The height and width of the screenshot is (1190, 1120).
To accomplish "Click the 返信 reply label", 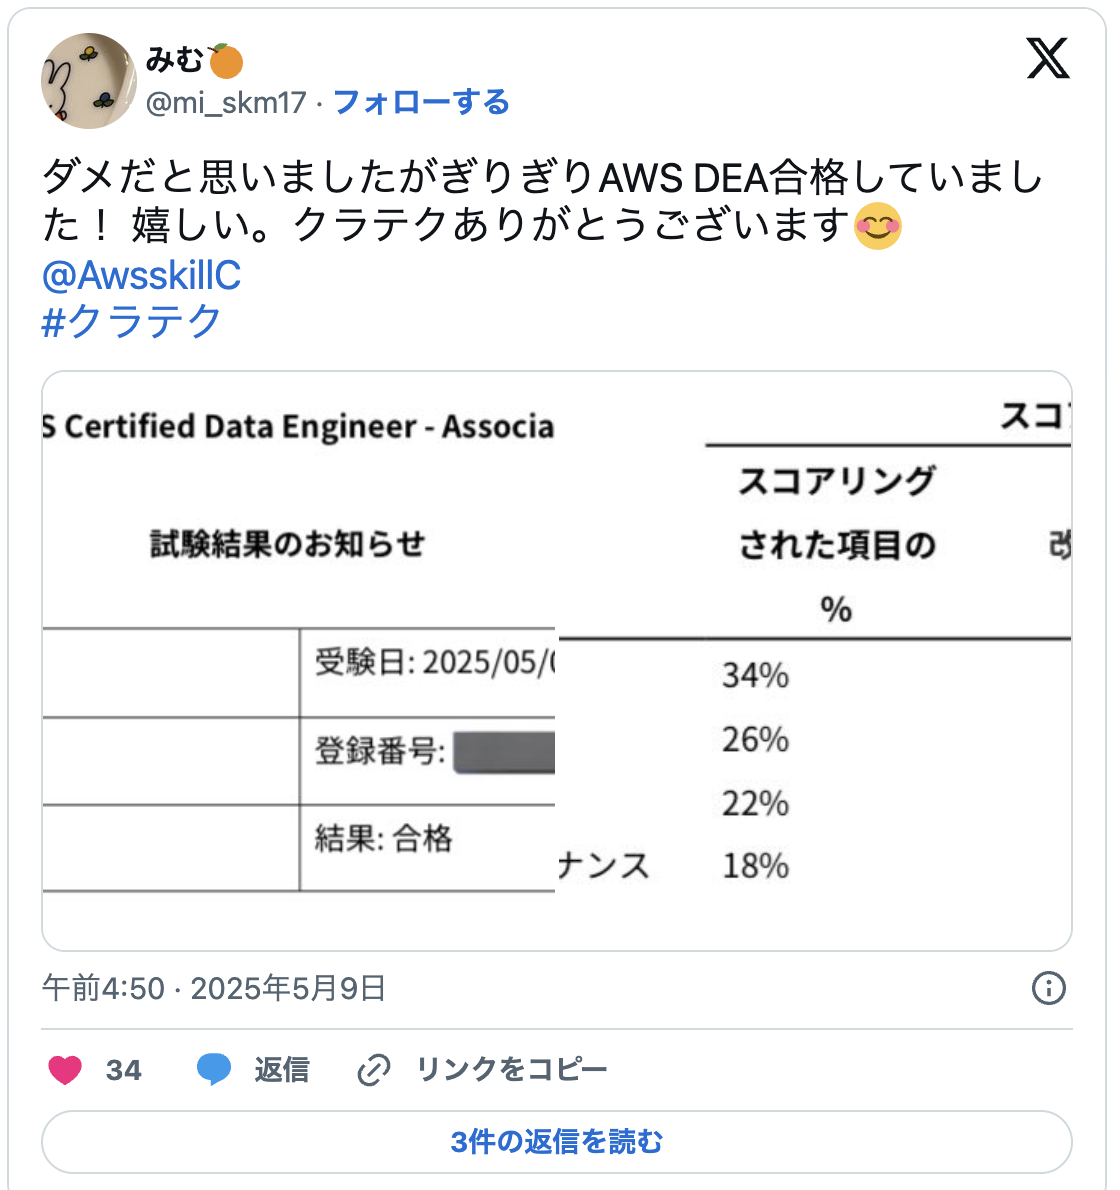I will (x=285, y=1069).
